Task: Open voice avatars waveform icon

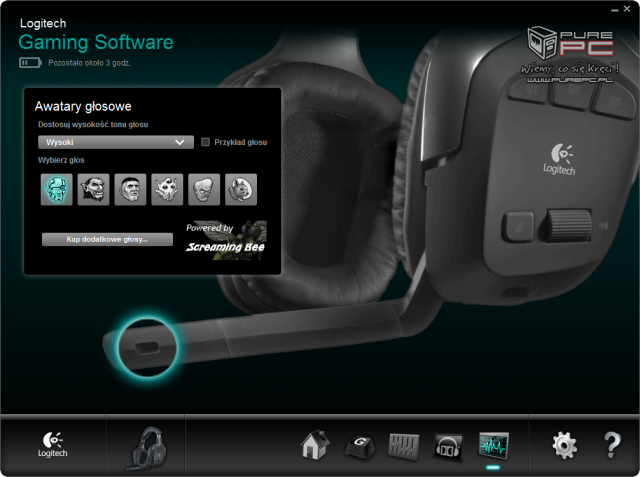Action: pyautogui.click(x=493, y=445)
